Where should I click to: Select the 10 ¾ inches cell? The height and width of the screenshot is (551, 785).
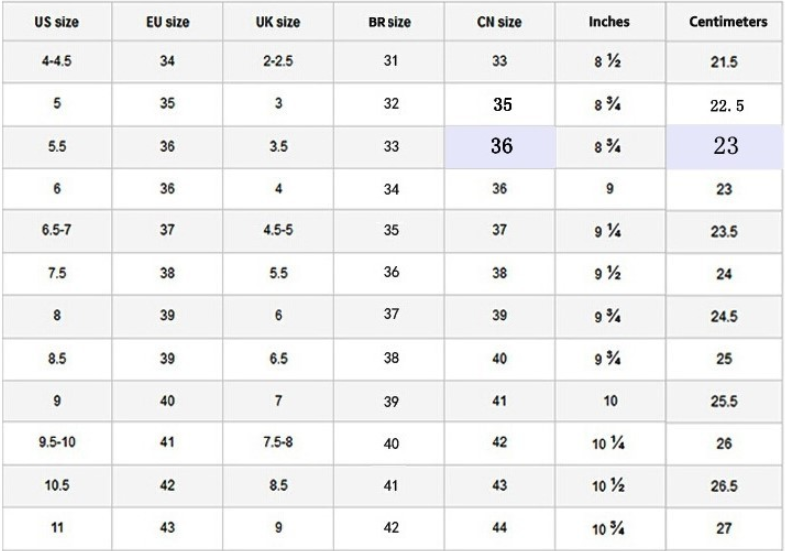(609, 529)
